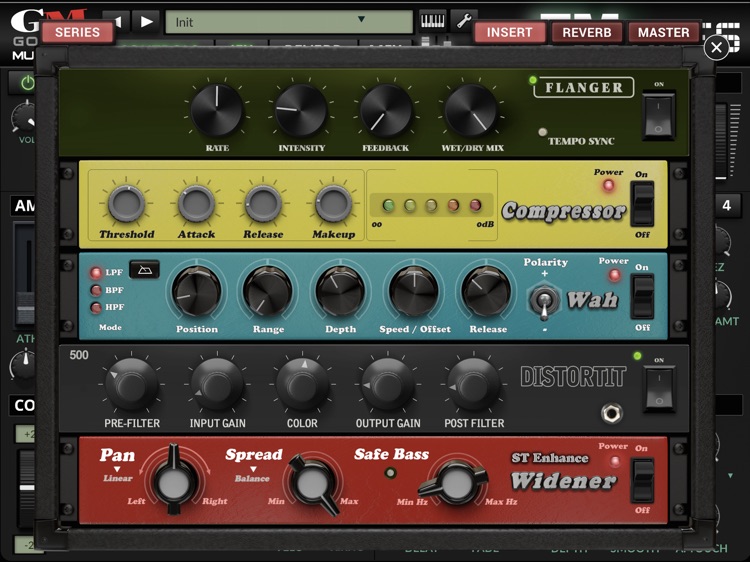The image size is (750, 562).
Task: Click the Distortit 500 label
Action: [x=79, y=355]
